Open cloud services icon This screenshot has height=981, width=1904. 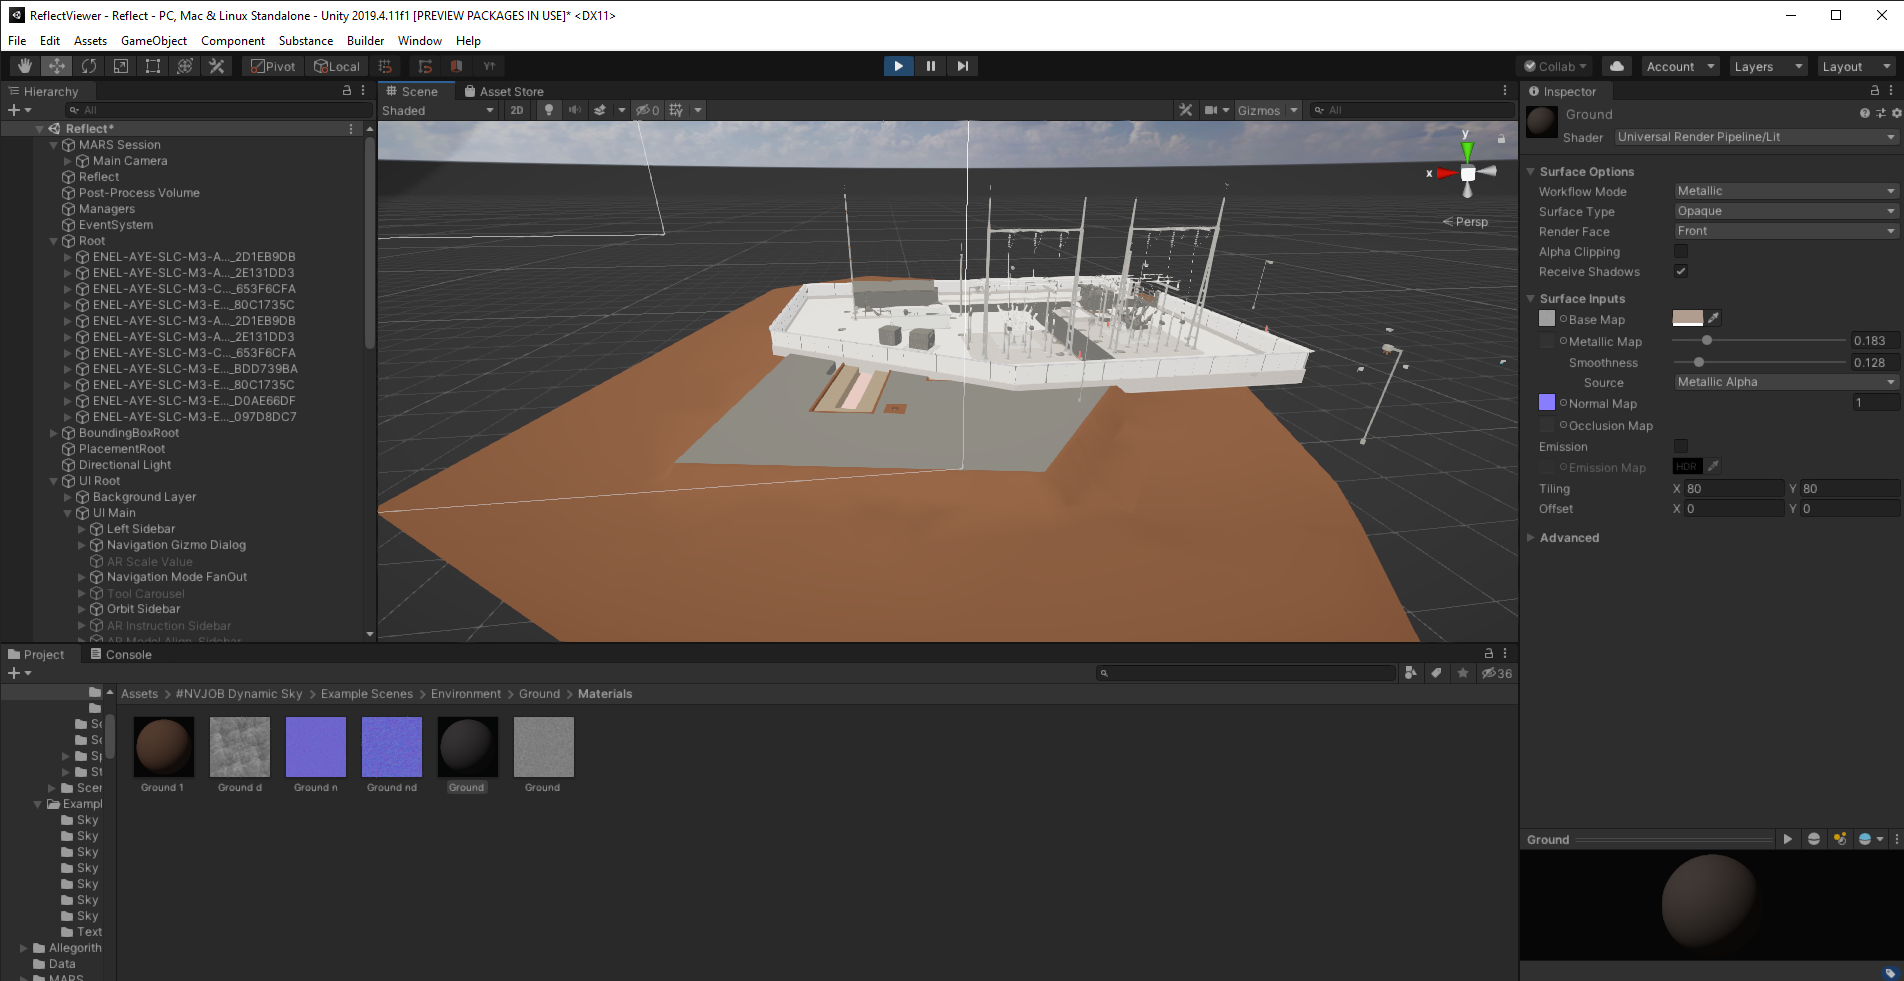tap(1617, 66)
